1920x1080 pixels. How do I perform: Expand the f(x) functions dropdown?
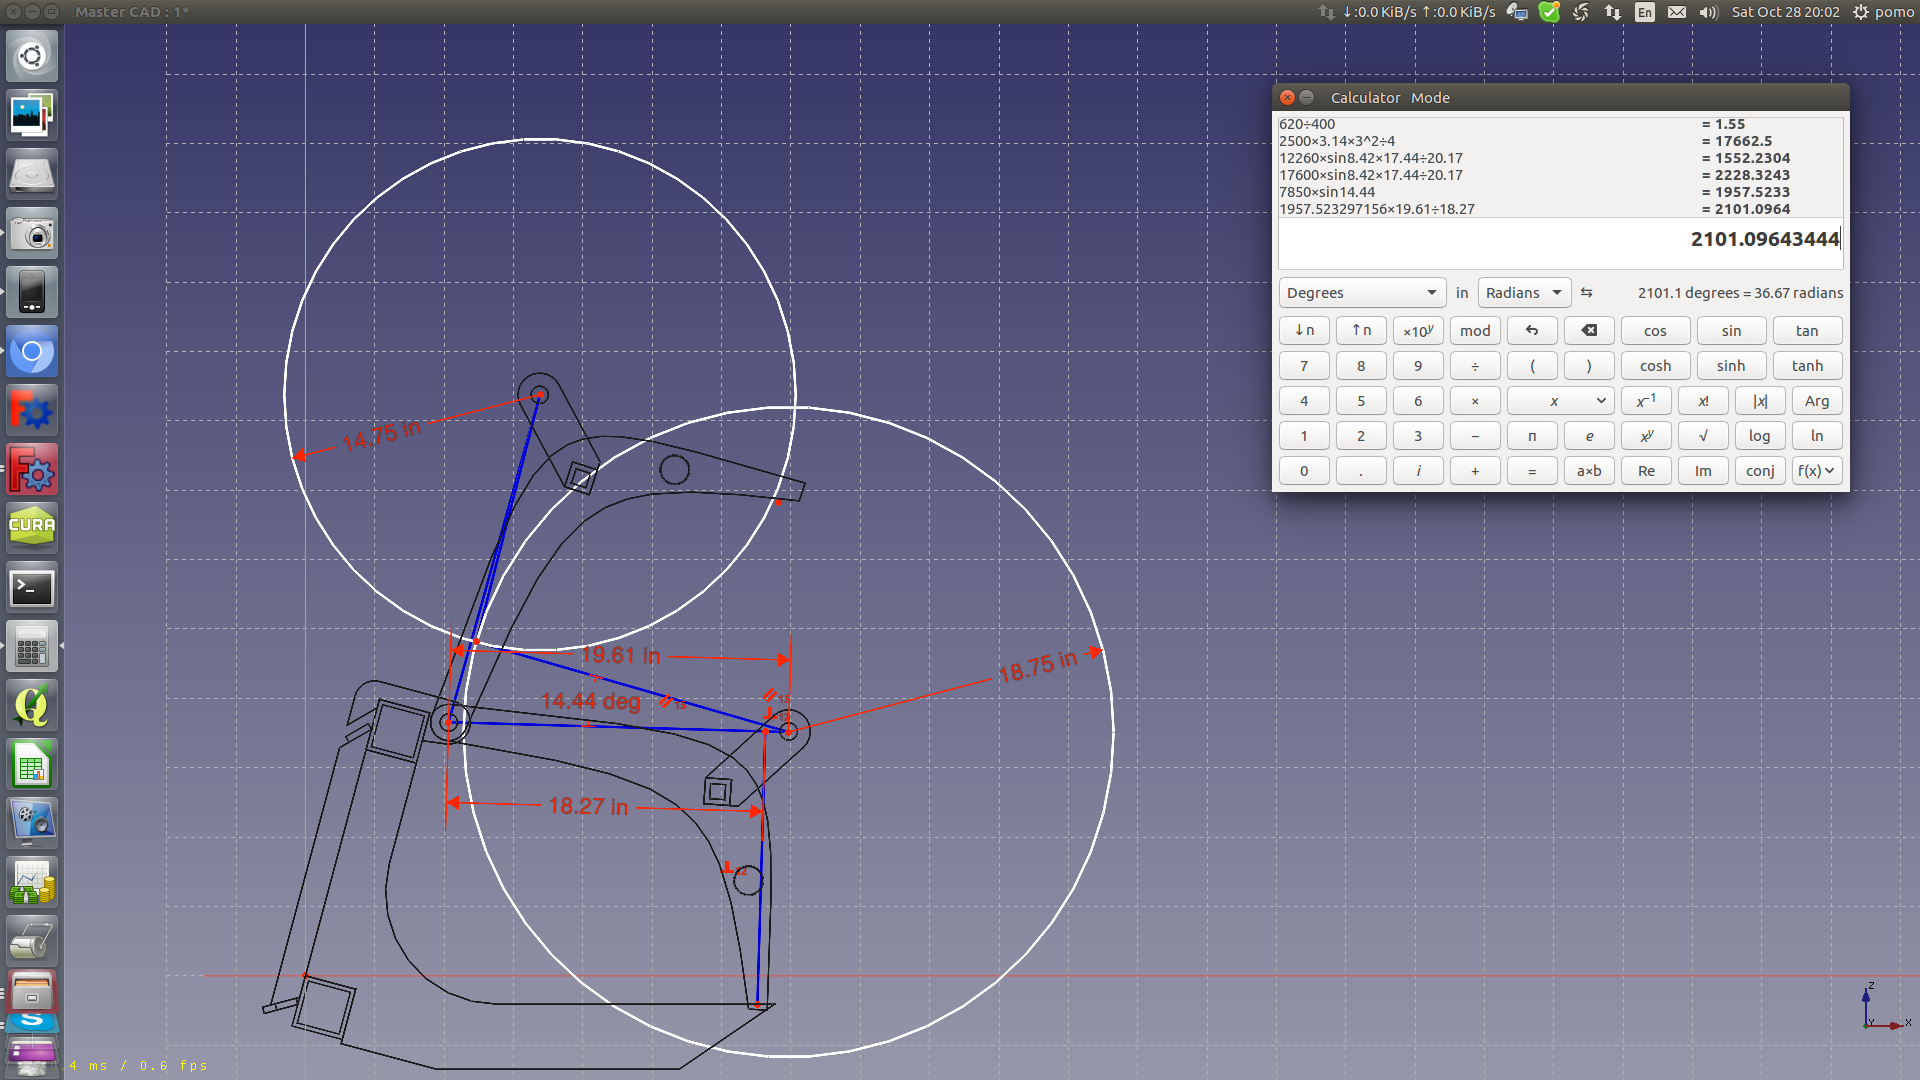(x=1816, y=471)
